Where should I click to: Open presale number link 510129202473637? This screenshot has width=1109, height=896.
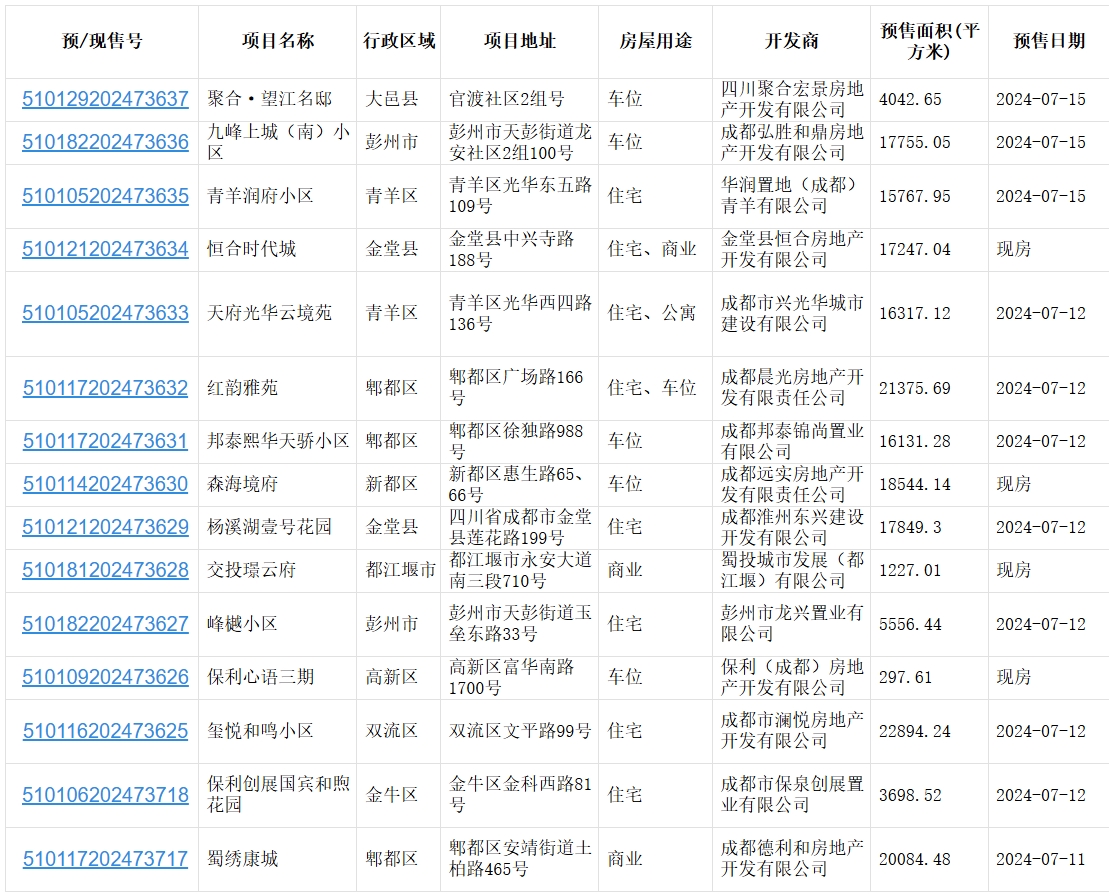click(x=105, y=99)
